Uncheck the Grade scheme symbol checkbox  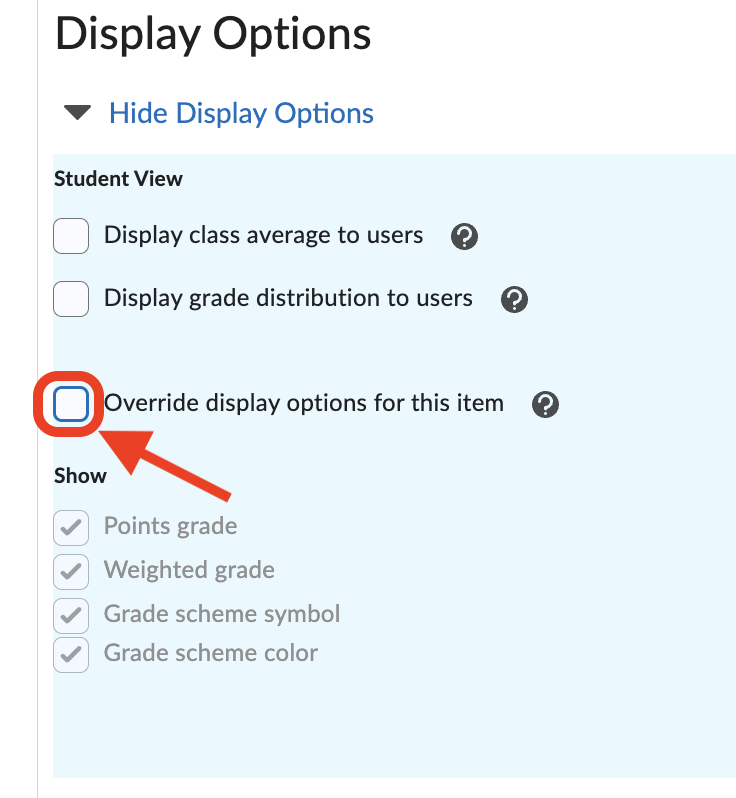[71, 614]
